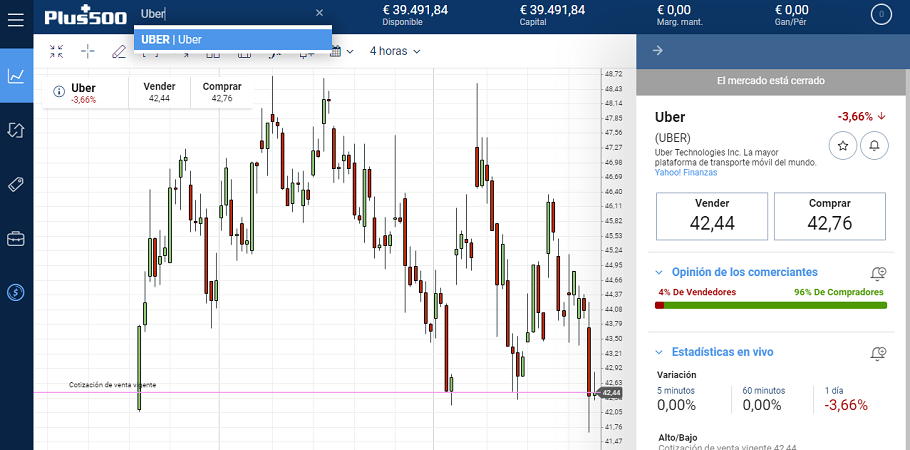910x450 pixels.
Task: Click the '96% De Compradores' label
Action: [x=839, y=292]
